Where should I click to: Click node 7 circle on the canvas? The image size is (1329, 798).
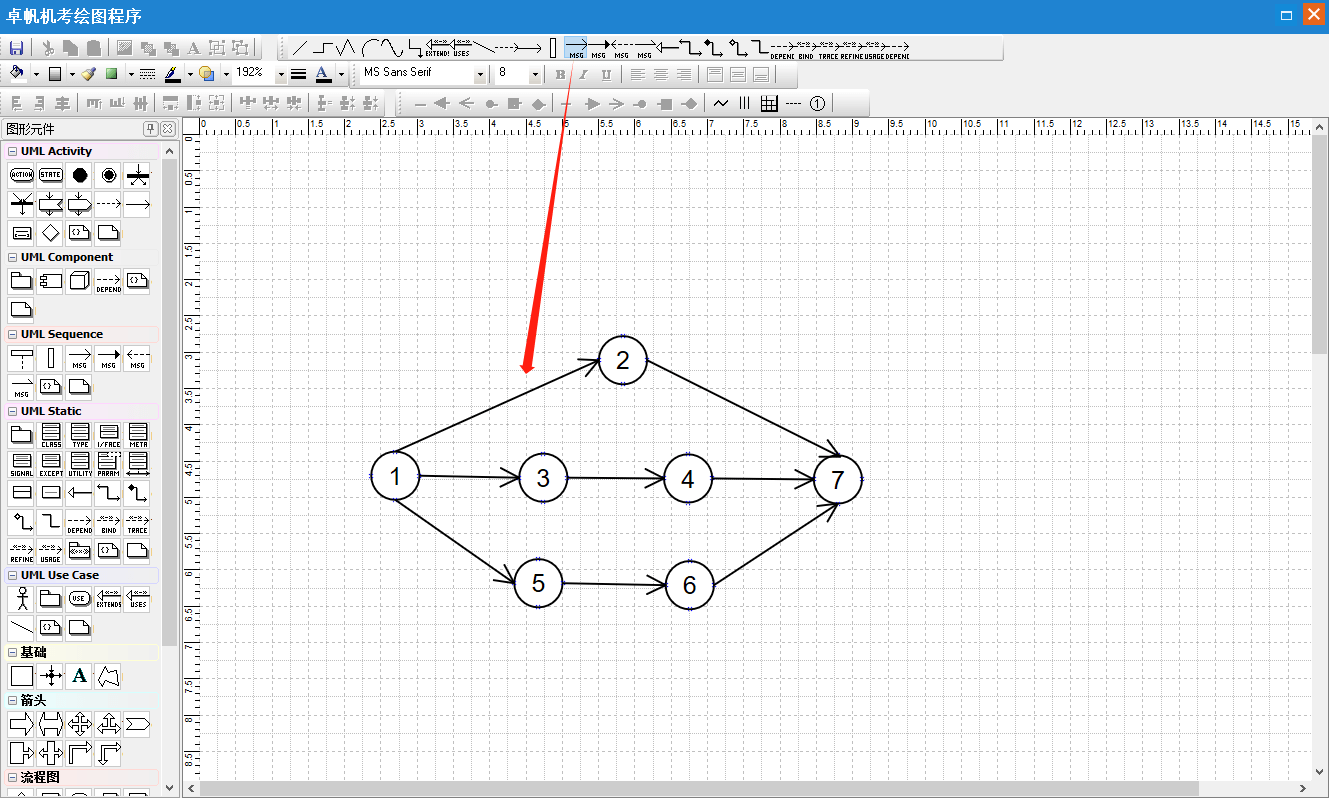pos(837,479)
